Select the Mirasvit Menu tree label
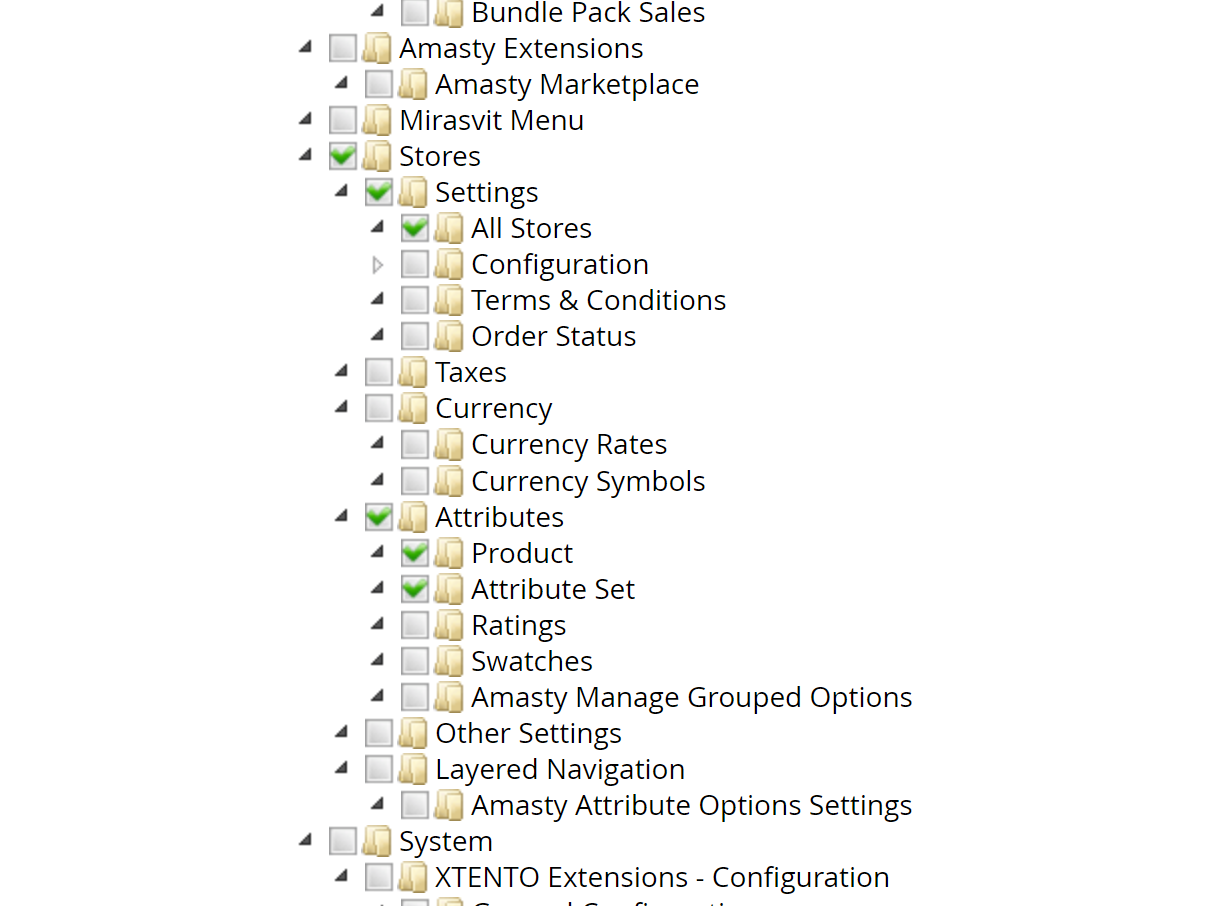The width and height of the screenshot is (1210, 906). click(x=491, y=120)
